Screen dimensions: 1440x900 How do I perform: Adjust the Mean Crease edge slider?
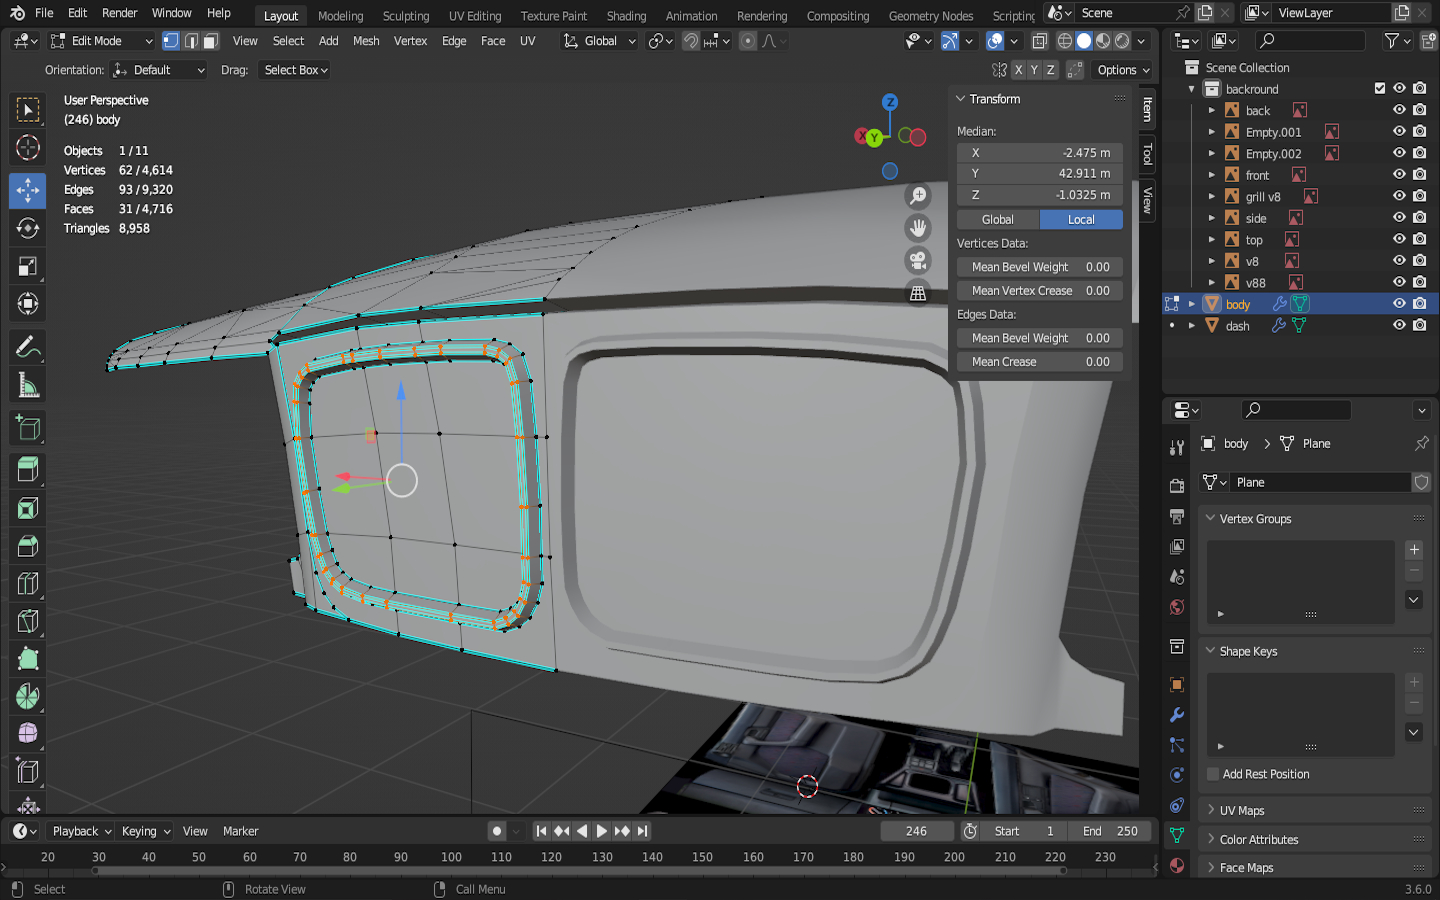coord(1040,362)
